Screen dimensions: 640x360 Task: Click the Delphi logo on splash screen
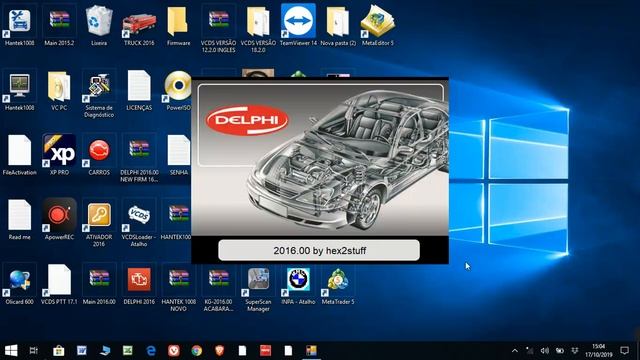(247, 120)
